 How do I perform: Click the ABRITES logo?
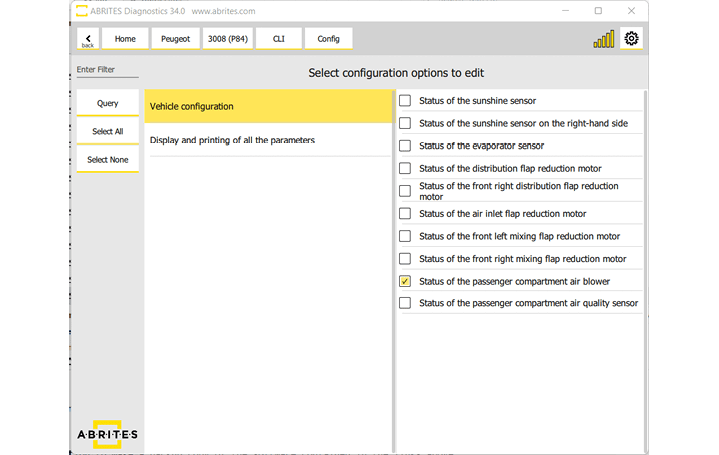tap(107, 432)
